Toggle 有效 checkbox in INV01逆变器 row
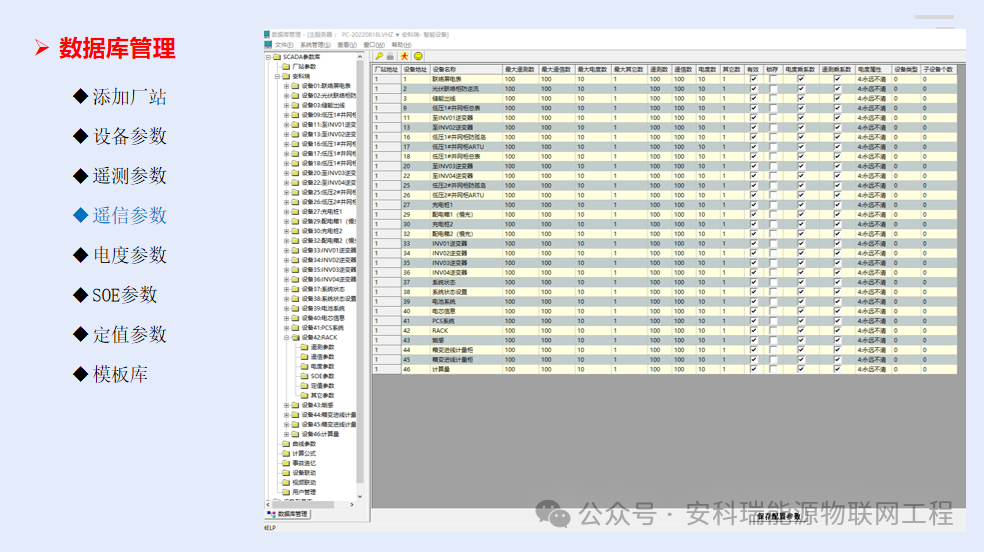984x552 pixels. pos(754,243)
